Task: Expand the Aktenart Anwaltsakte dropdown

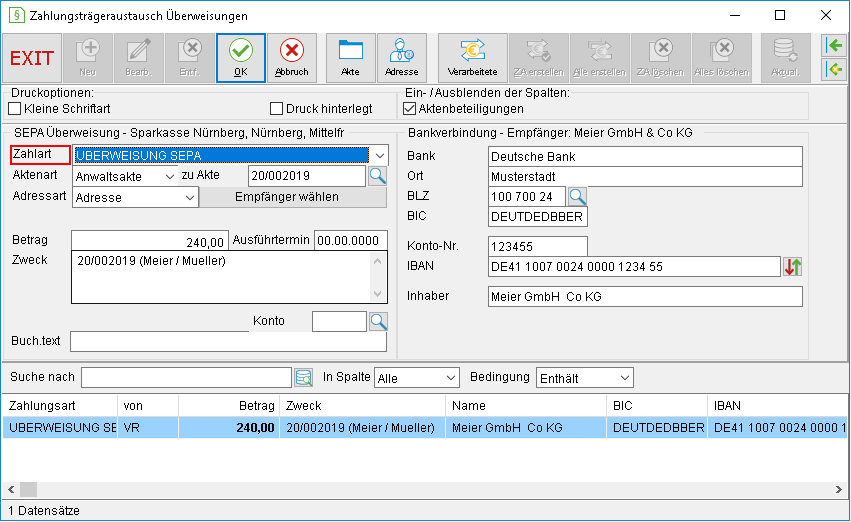Action: pyautogui.click(x=170, y=176)
